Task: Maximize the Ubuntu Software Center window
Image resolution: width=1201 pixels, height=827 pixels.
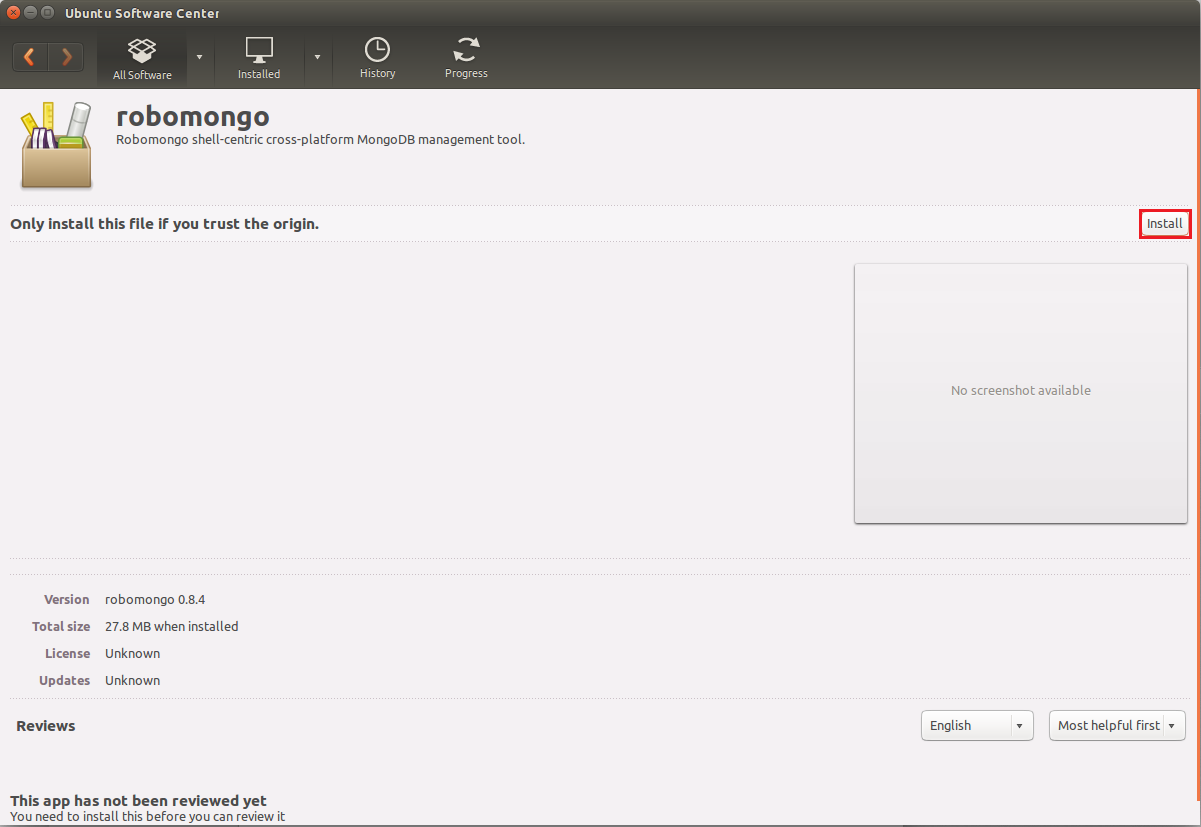Action: click(47, 13)
